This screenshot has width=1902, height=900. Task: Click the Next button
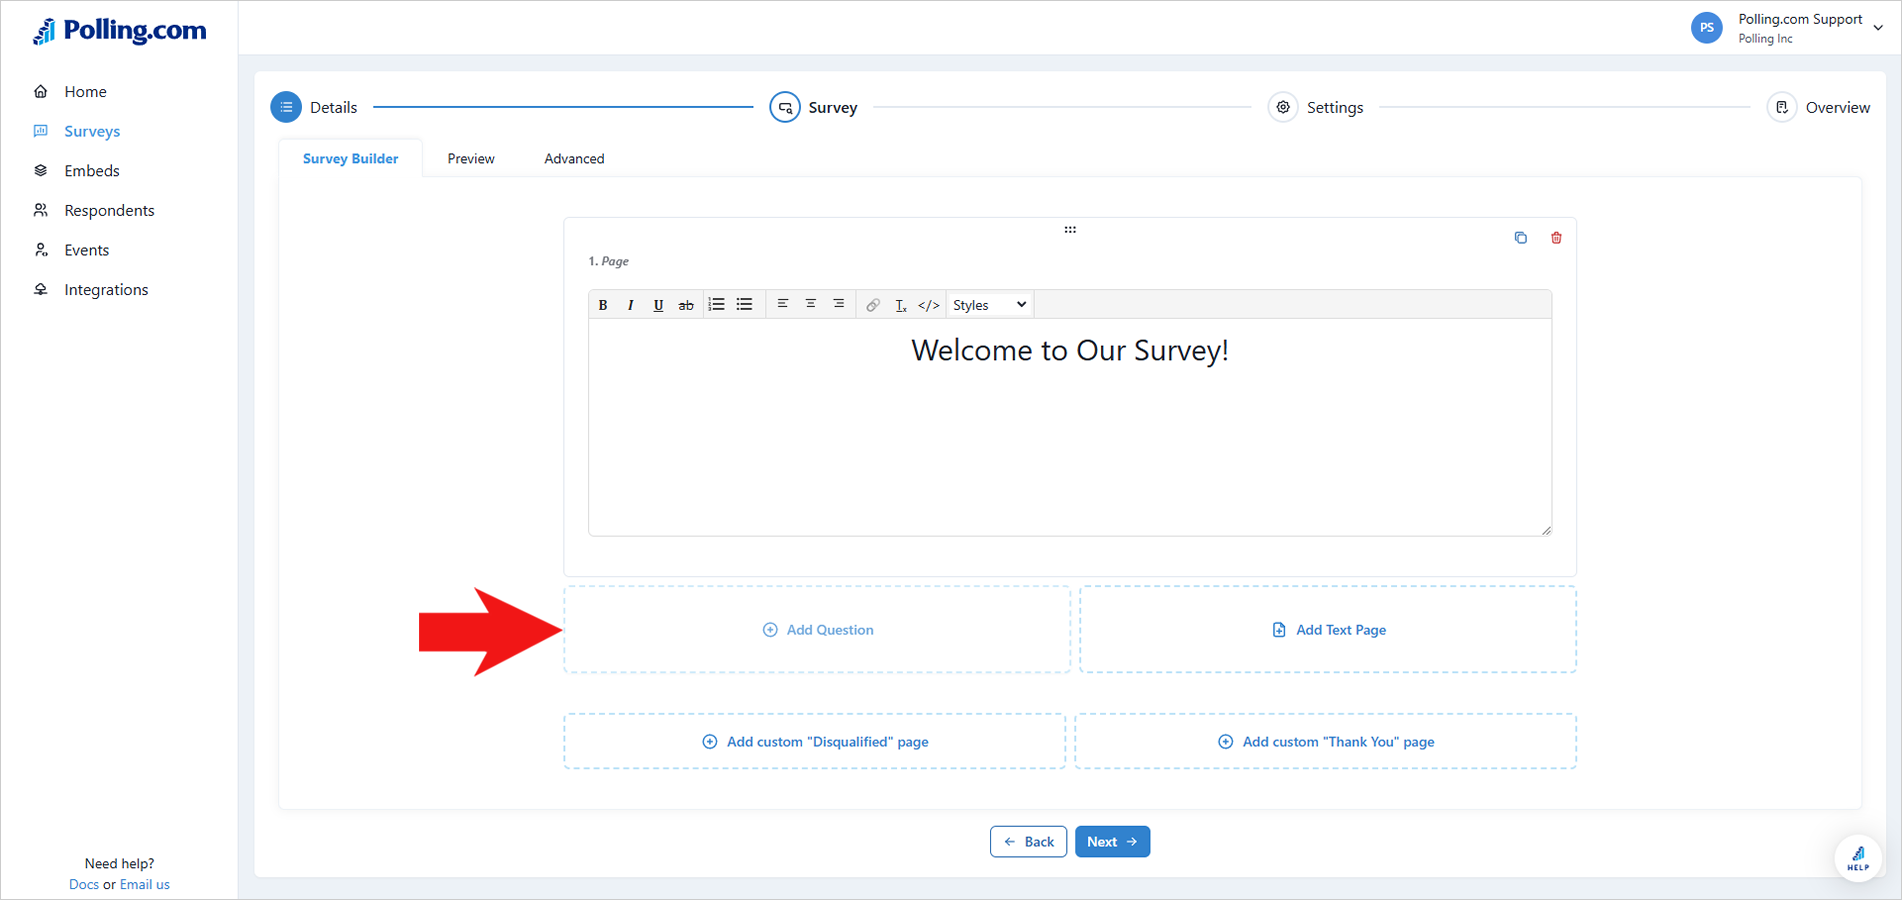click(1112, 841)
